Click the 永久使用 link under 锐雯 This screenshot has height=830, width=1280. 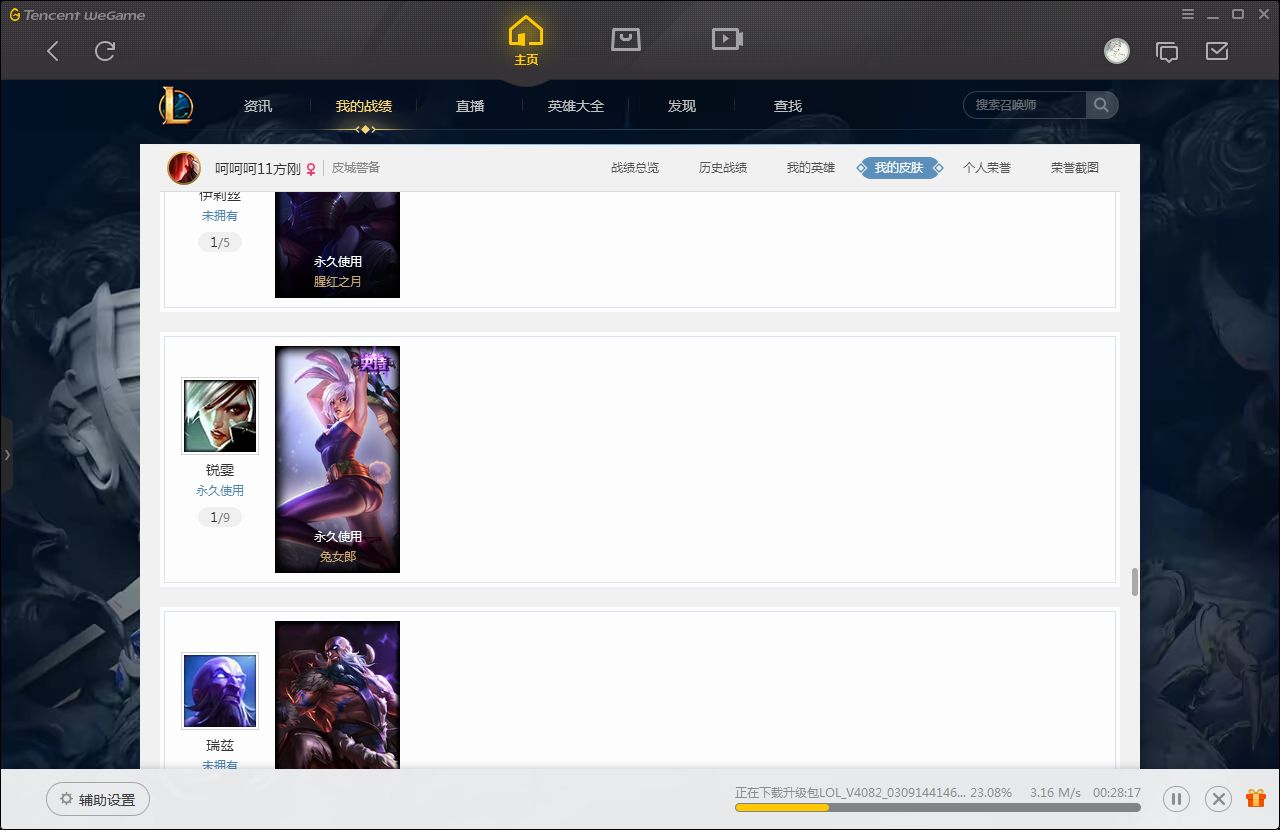[x=220, y=491]
